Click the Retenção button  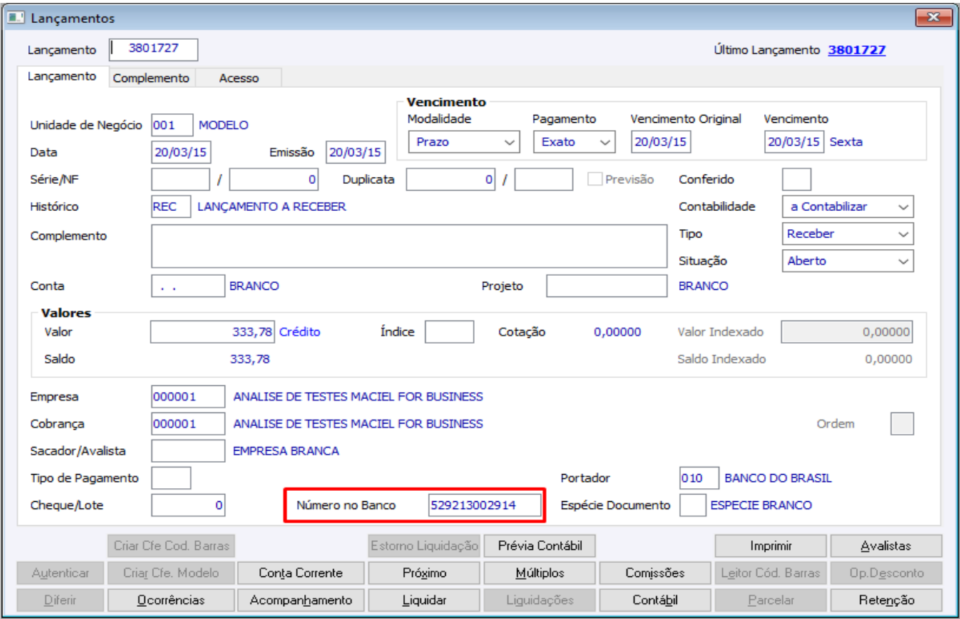click(x=886, y=600)
